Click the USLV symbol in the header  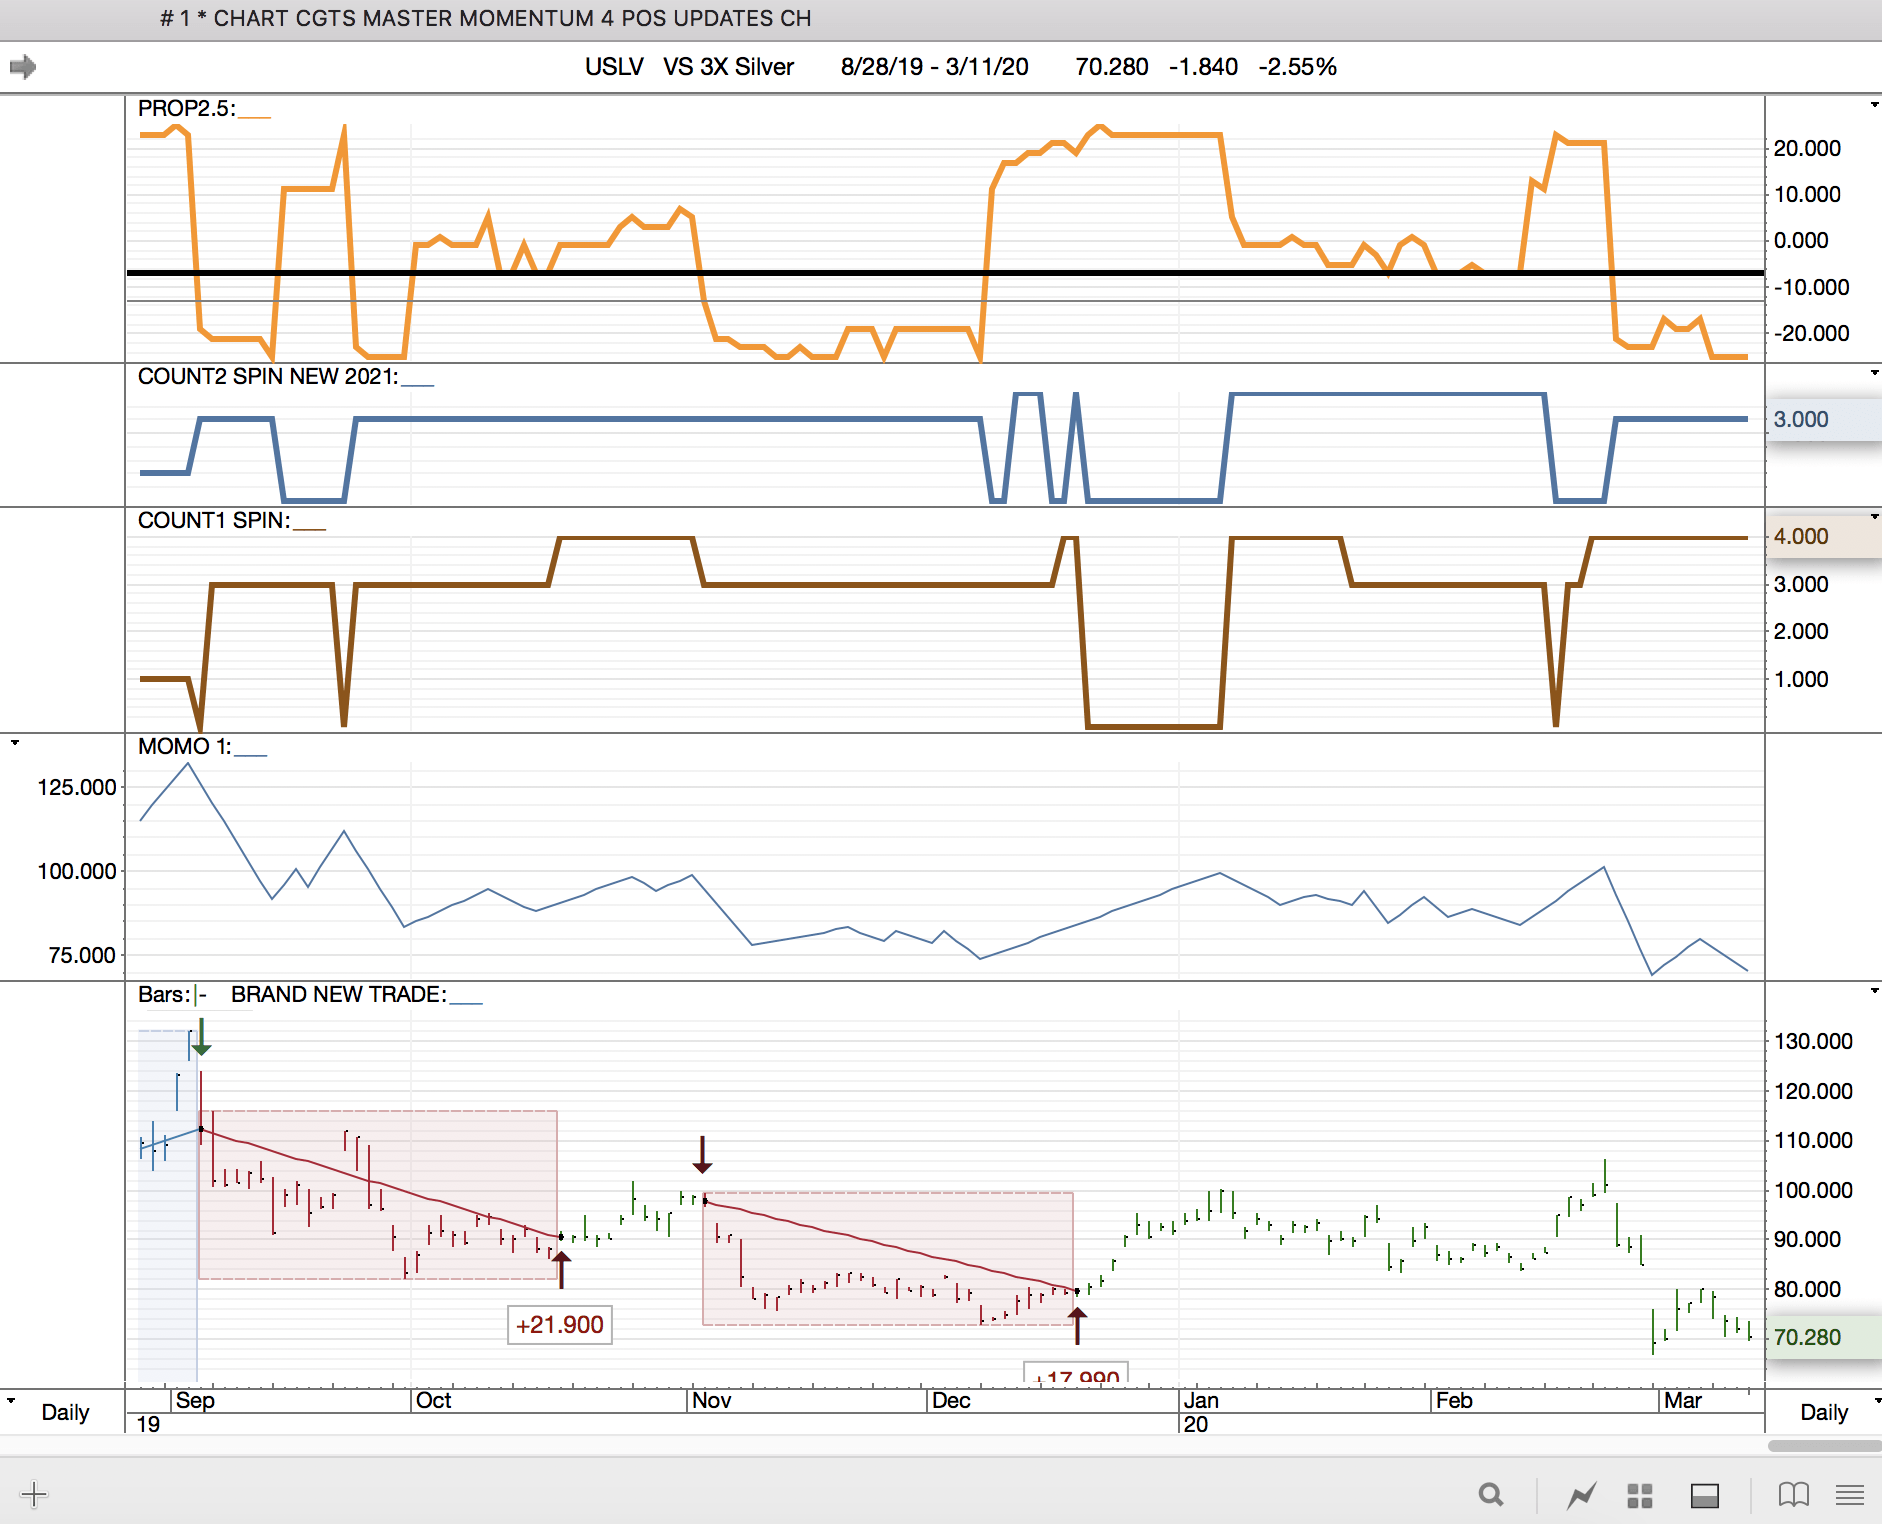(614, 67)
